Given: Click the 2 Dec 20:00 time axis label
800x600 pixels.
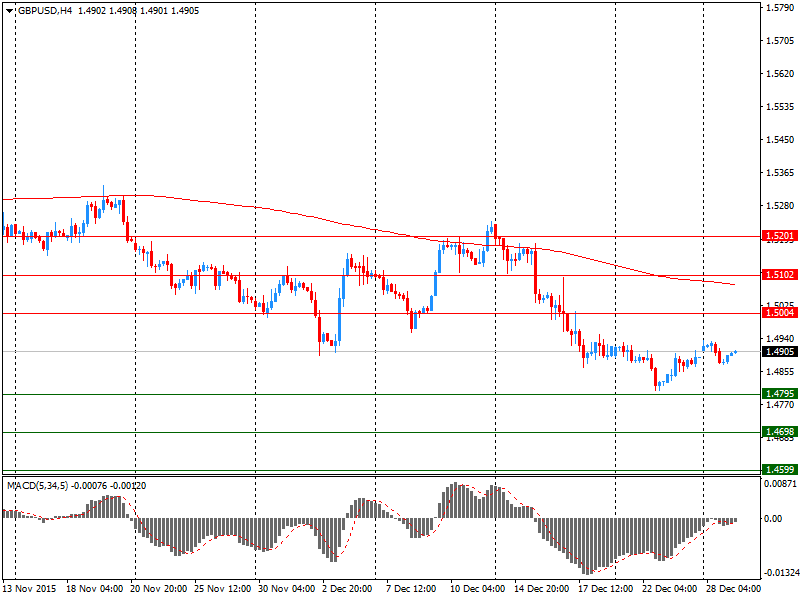Looking at the screenshot, I should (347, 589).
